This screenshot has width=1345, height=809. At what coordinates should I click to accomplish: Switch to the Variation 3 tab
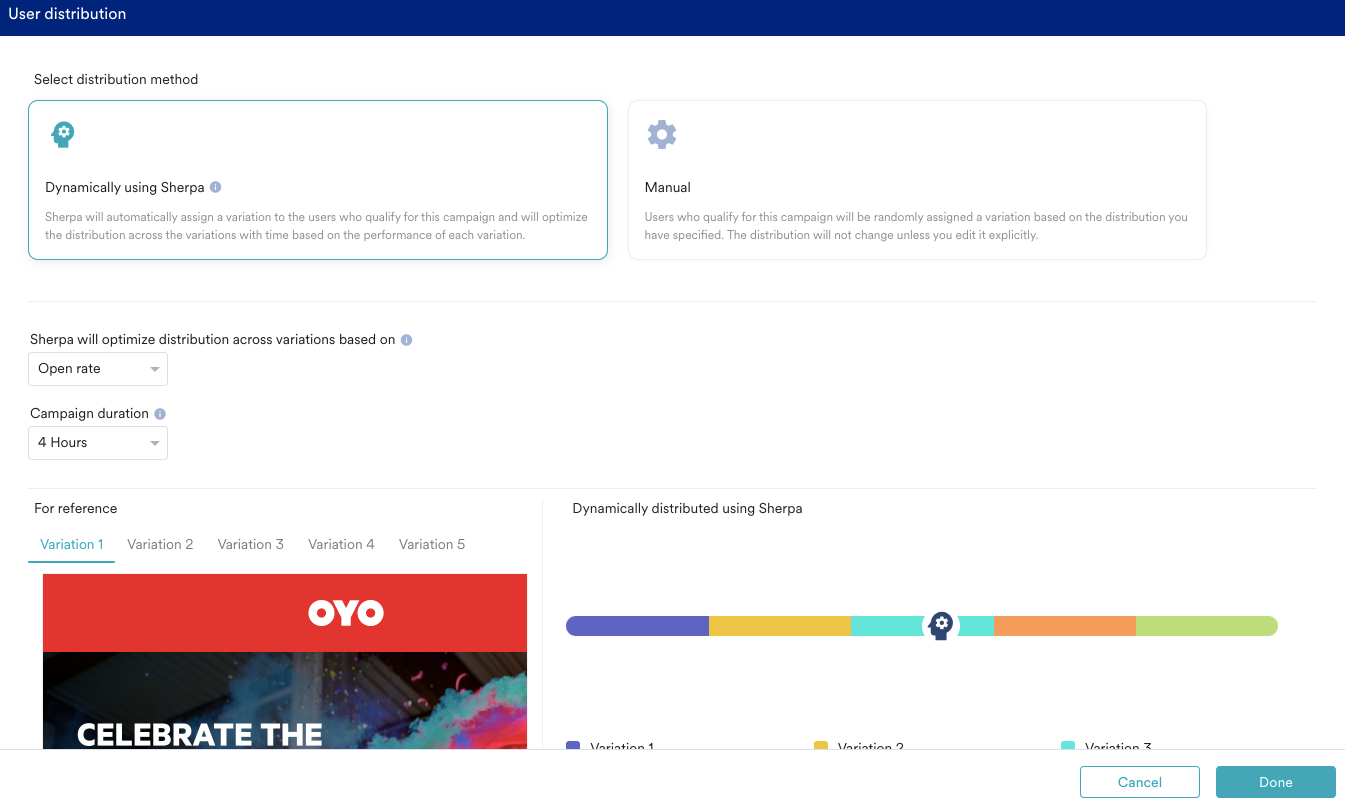pos(251,544)
